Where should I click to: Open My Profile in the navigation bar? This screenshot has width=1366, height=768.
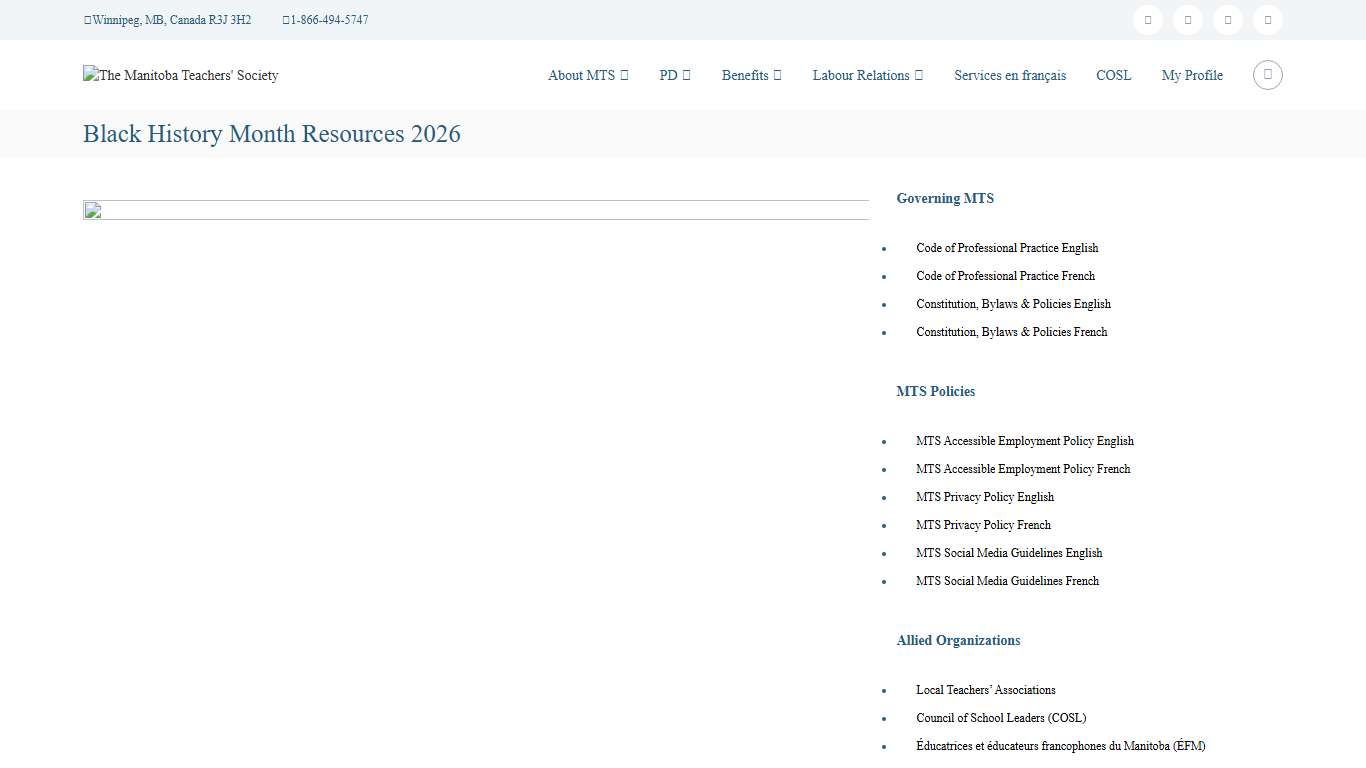point(1191,75)
